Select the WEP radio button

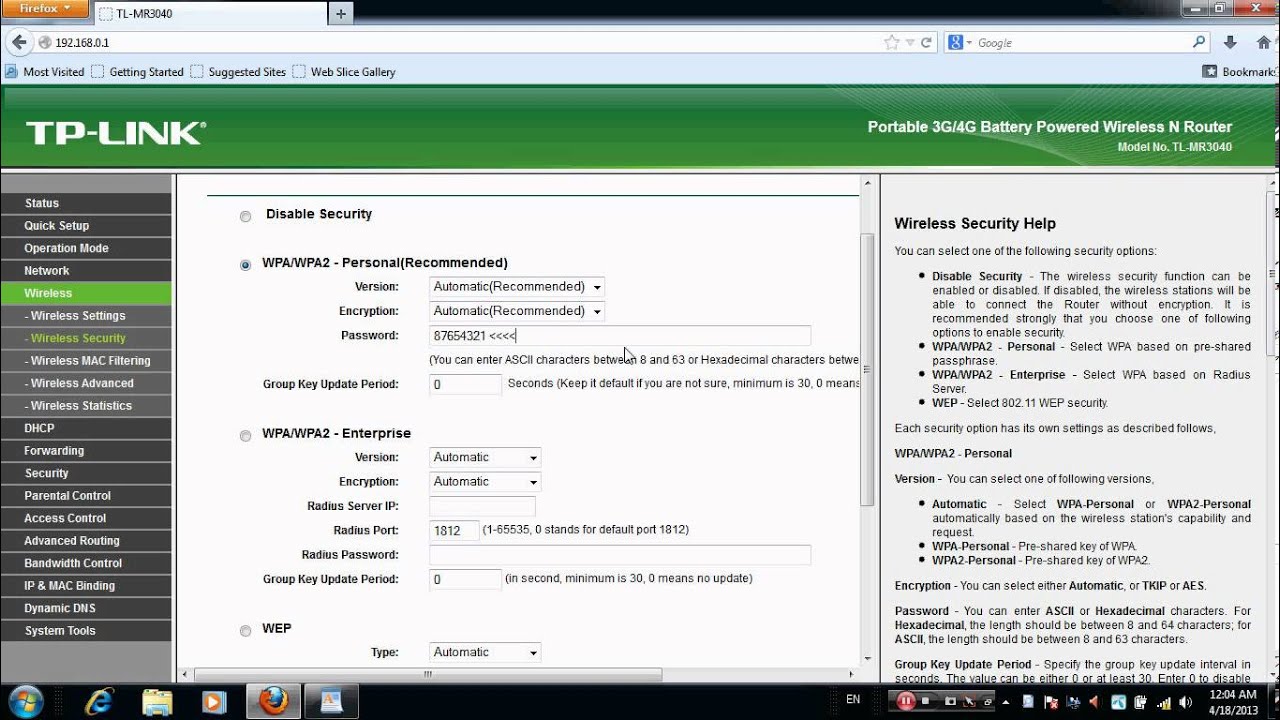point(245,630)
